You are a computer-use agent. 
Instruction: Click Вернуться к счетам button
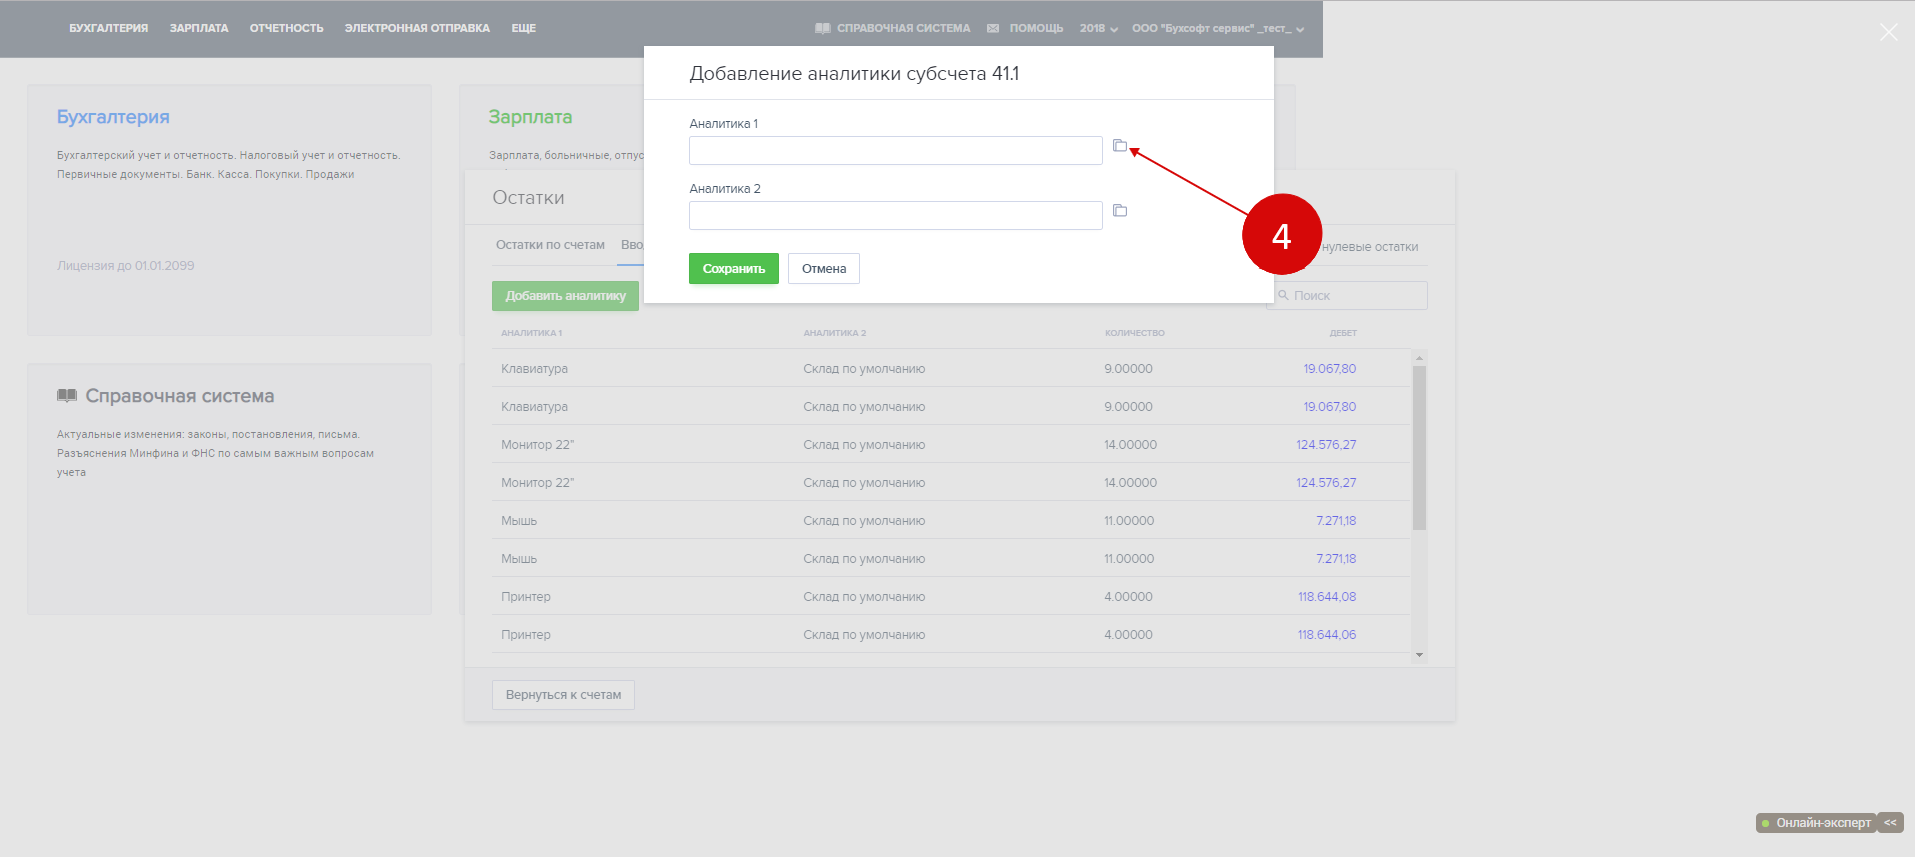click(x=563, y=695)
